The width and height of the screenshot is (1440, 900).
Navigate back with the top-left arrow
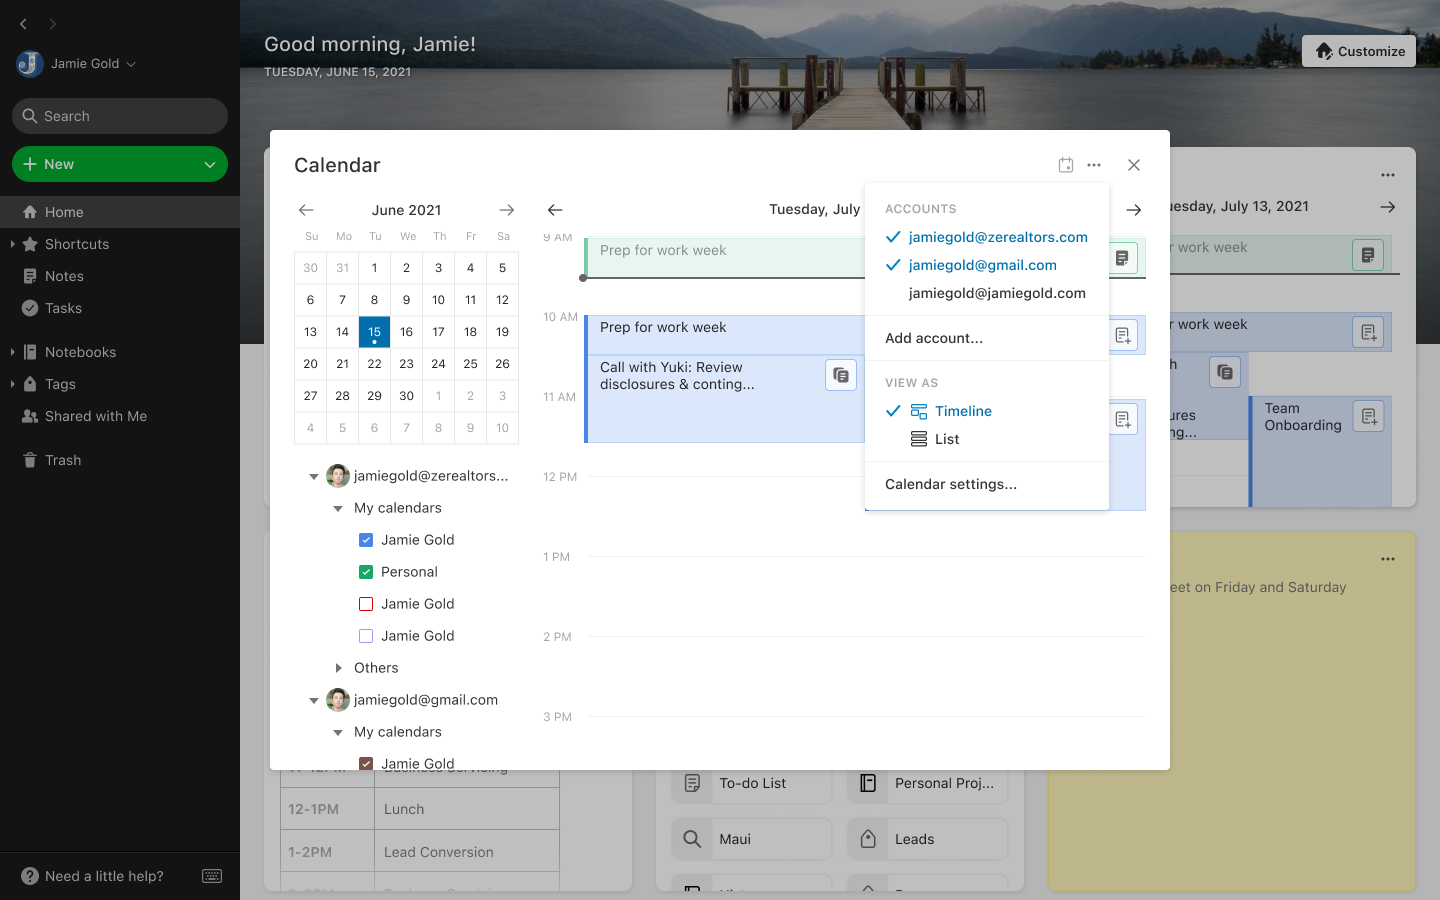pos(23,23)
